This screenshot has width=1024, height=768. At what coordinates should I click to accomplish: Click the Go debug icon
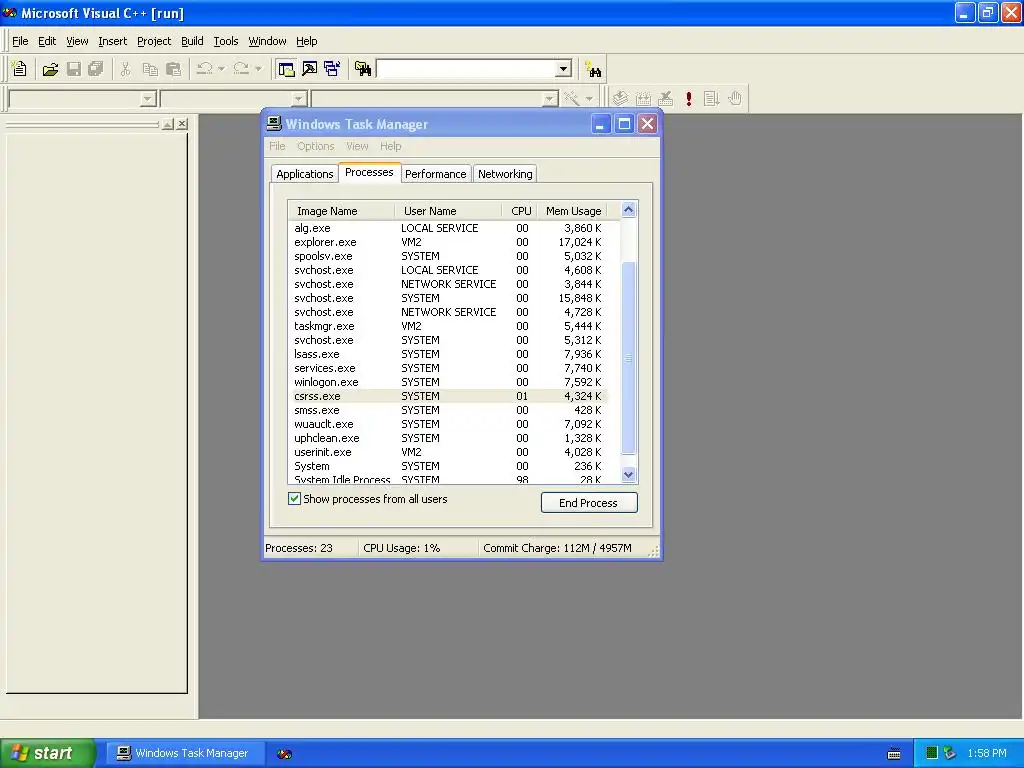tap(712, 99)
